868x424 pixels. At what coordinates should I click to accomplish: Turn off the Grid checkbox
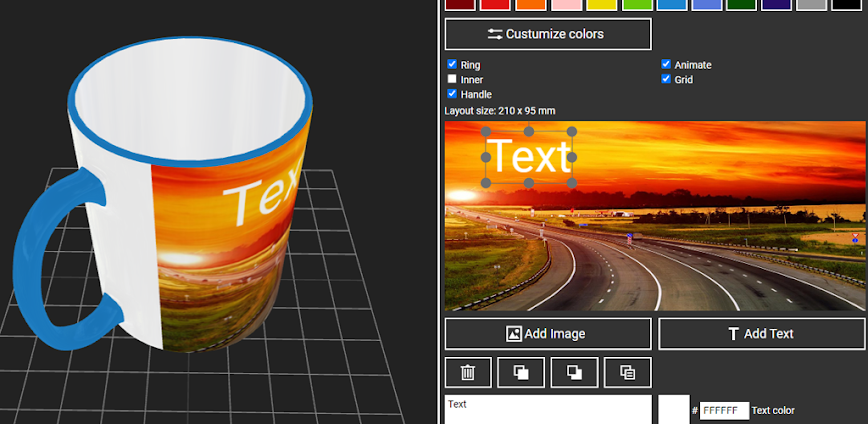(666, 79)
